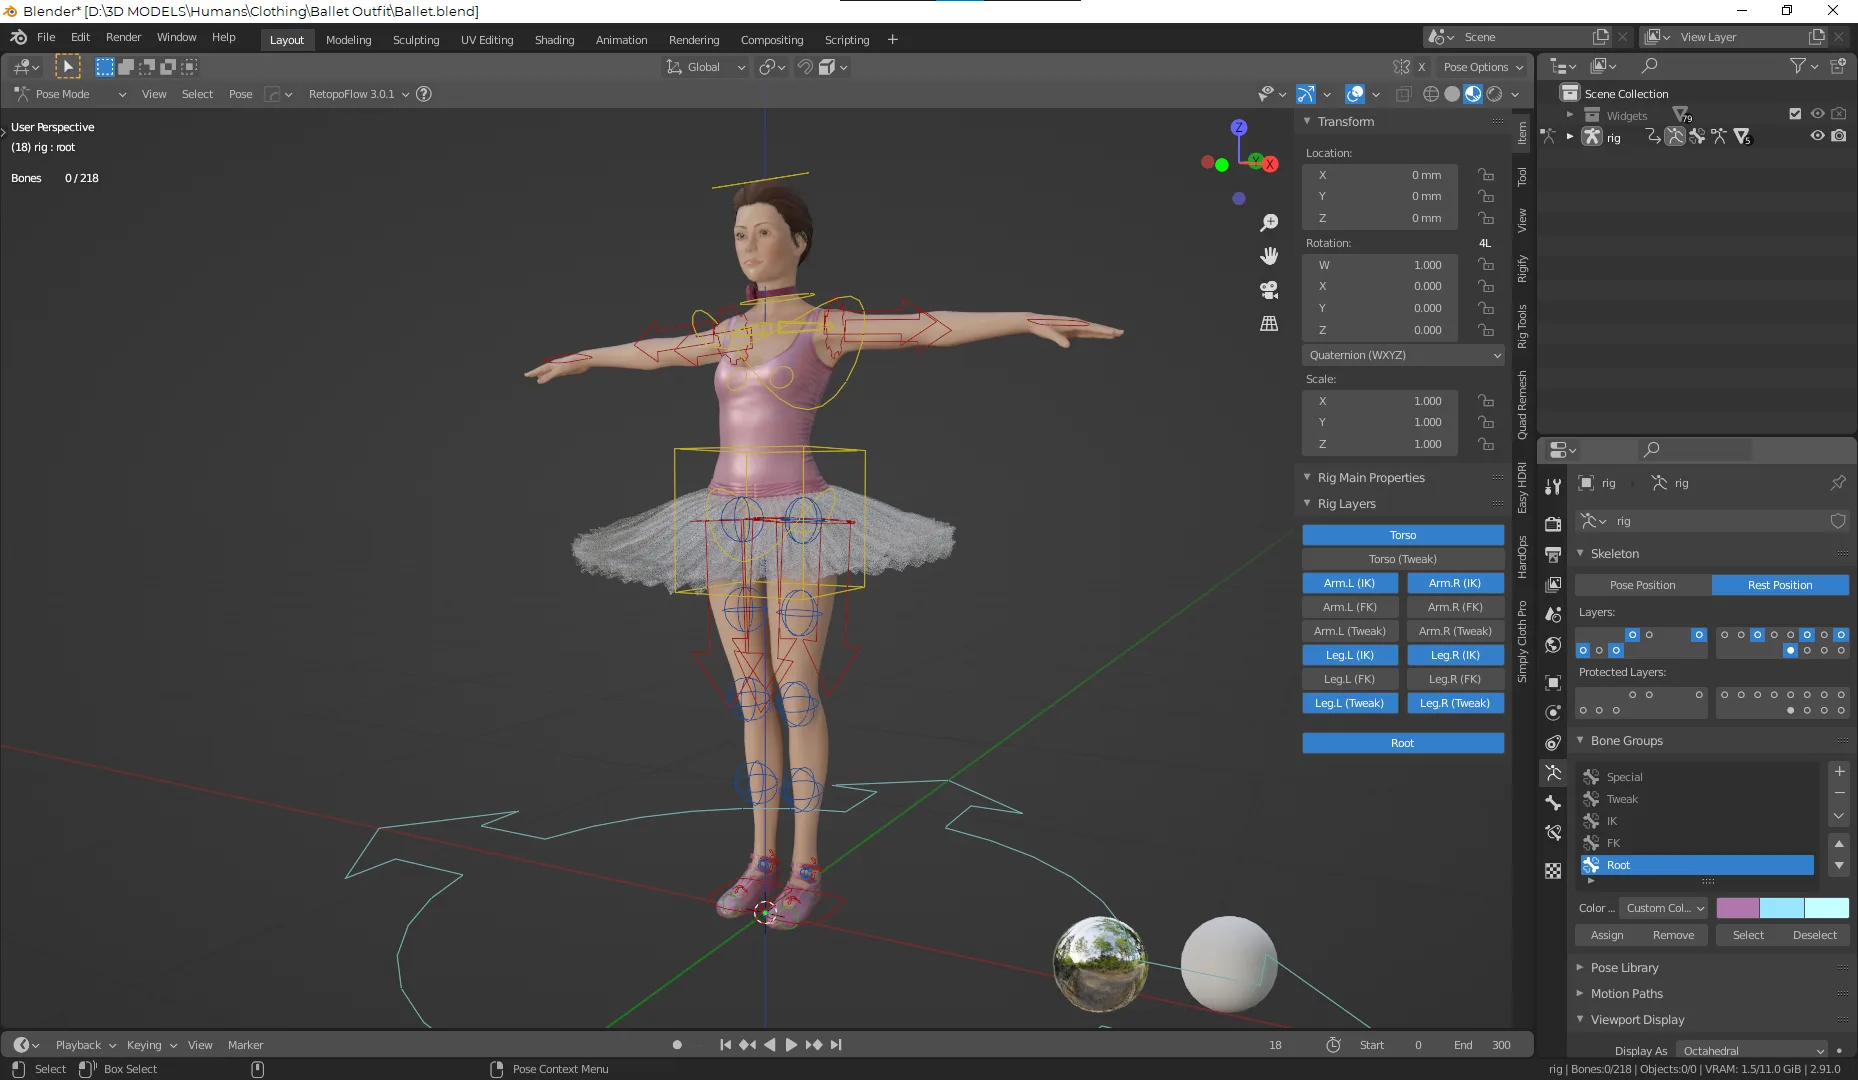Remove bone group minus button

pos(1839,793)
